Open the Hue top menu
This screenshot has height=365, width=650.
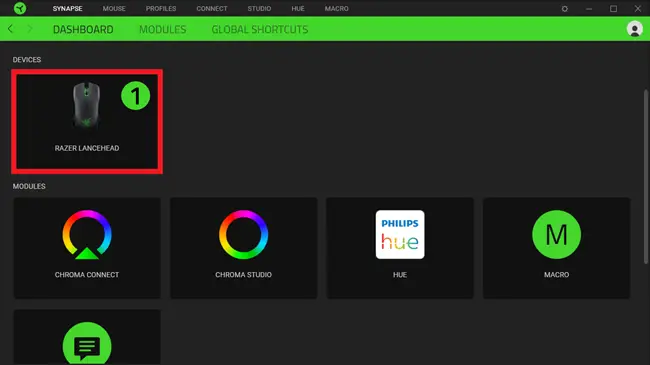tap(298, 9)
